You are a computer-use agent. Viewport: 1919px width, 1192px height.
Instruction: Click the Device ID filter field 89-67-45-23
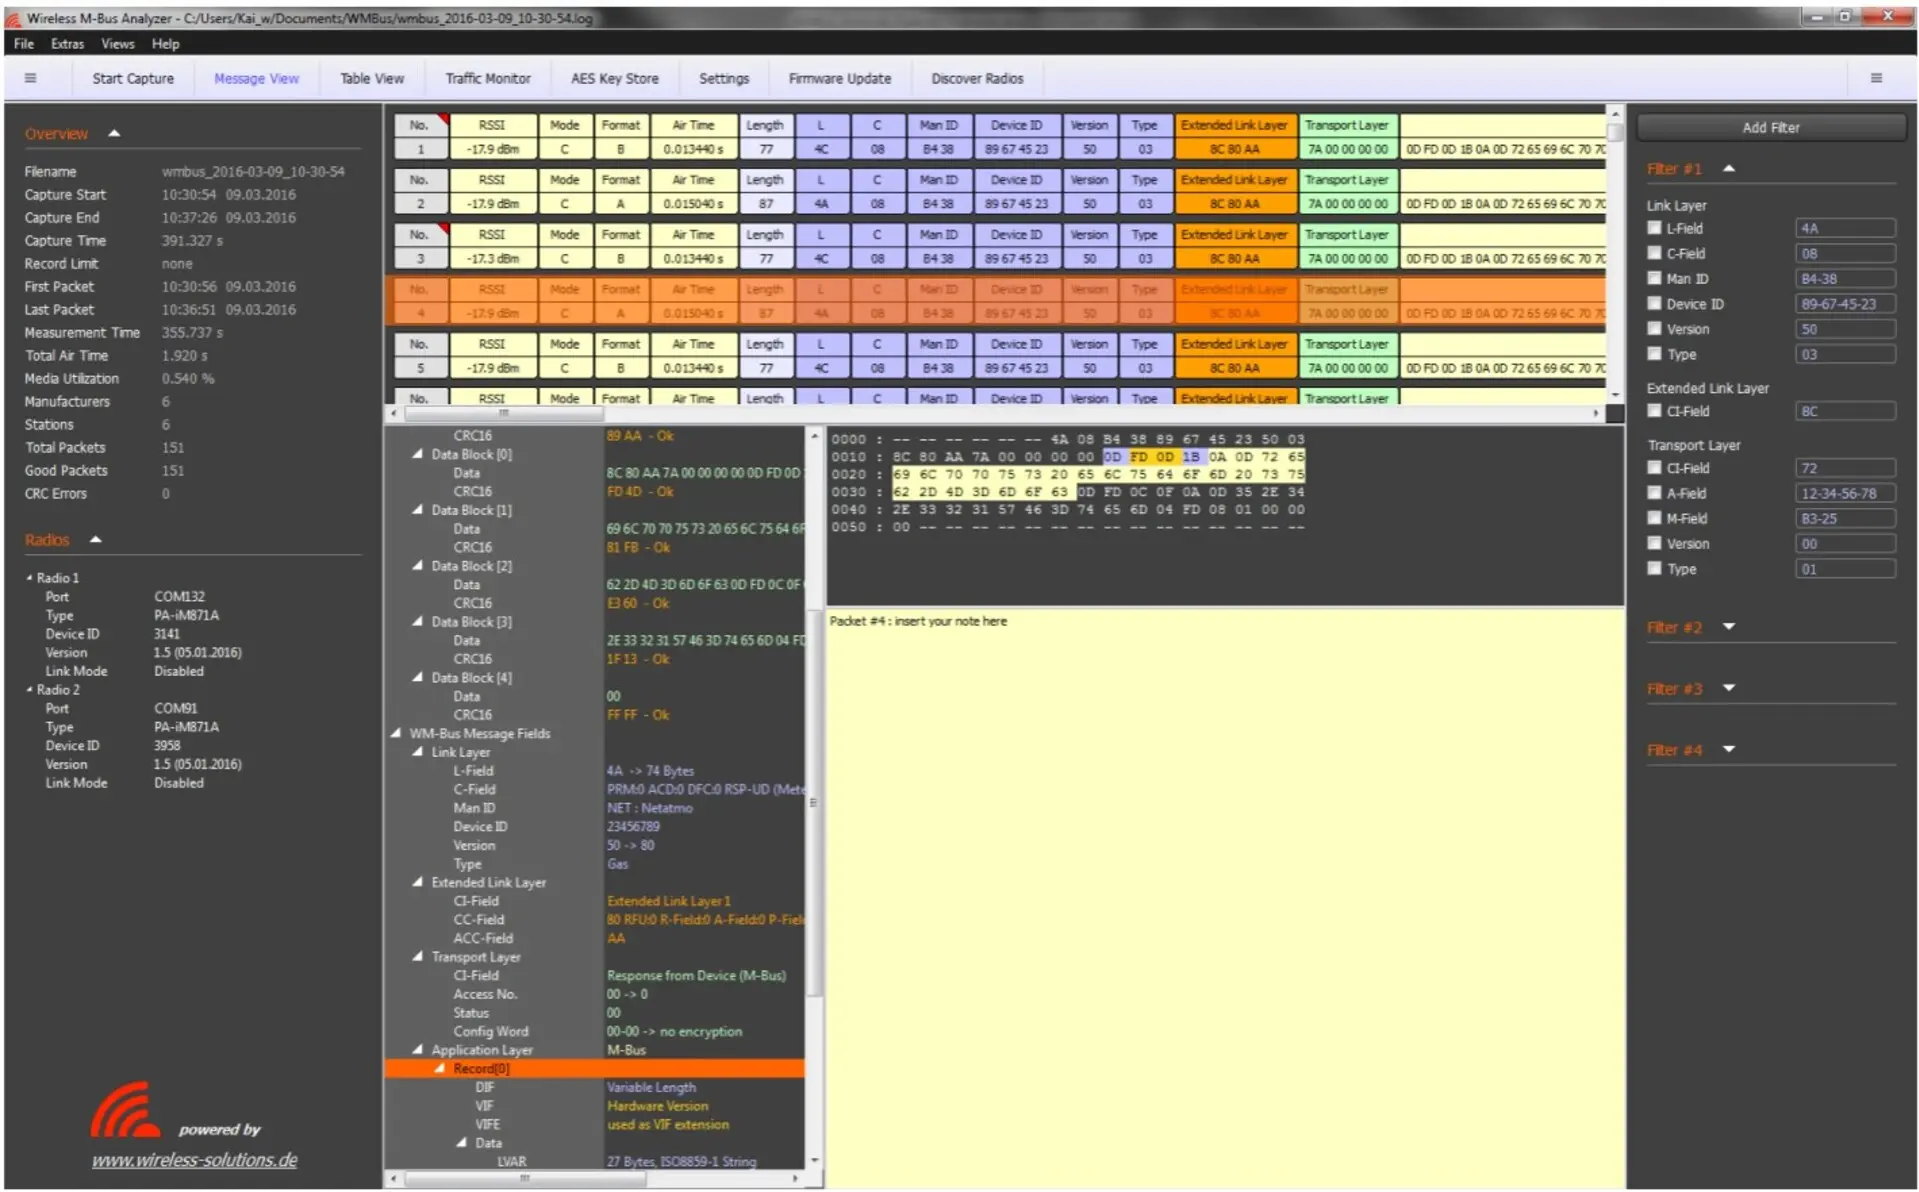click(x=1845, y=303)
